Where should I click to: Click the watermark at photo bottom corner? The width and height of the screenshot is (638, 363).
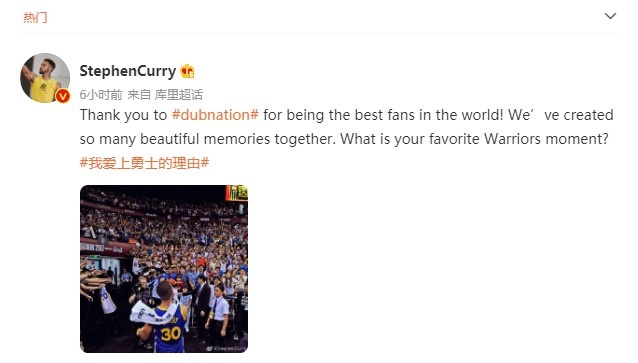[226, 348]
